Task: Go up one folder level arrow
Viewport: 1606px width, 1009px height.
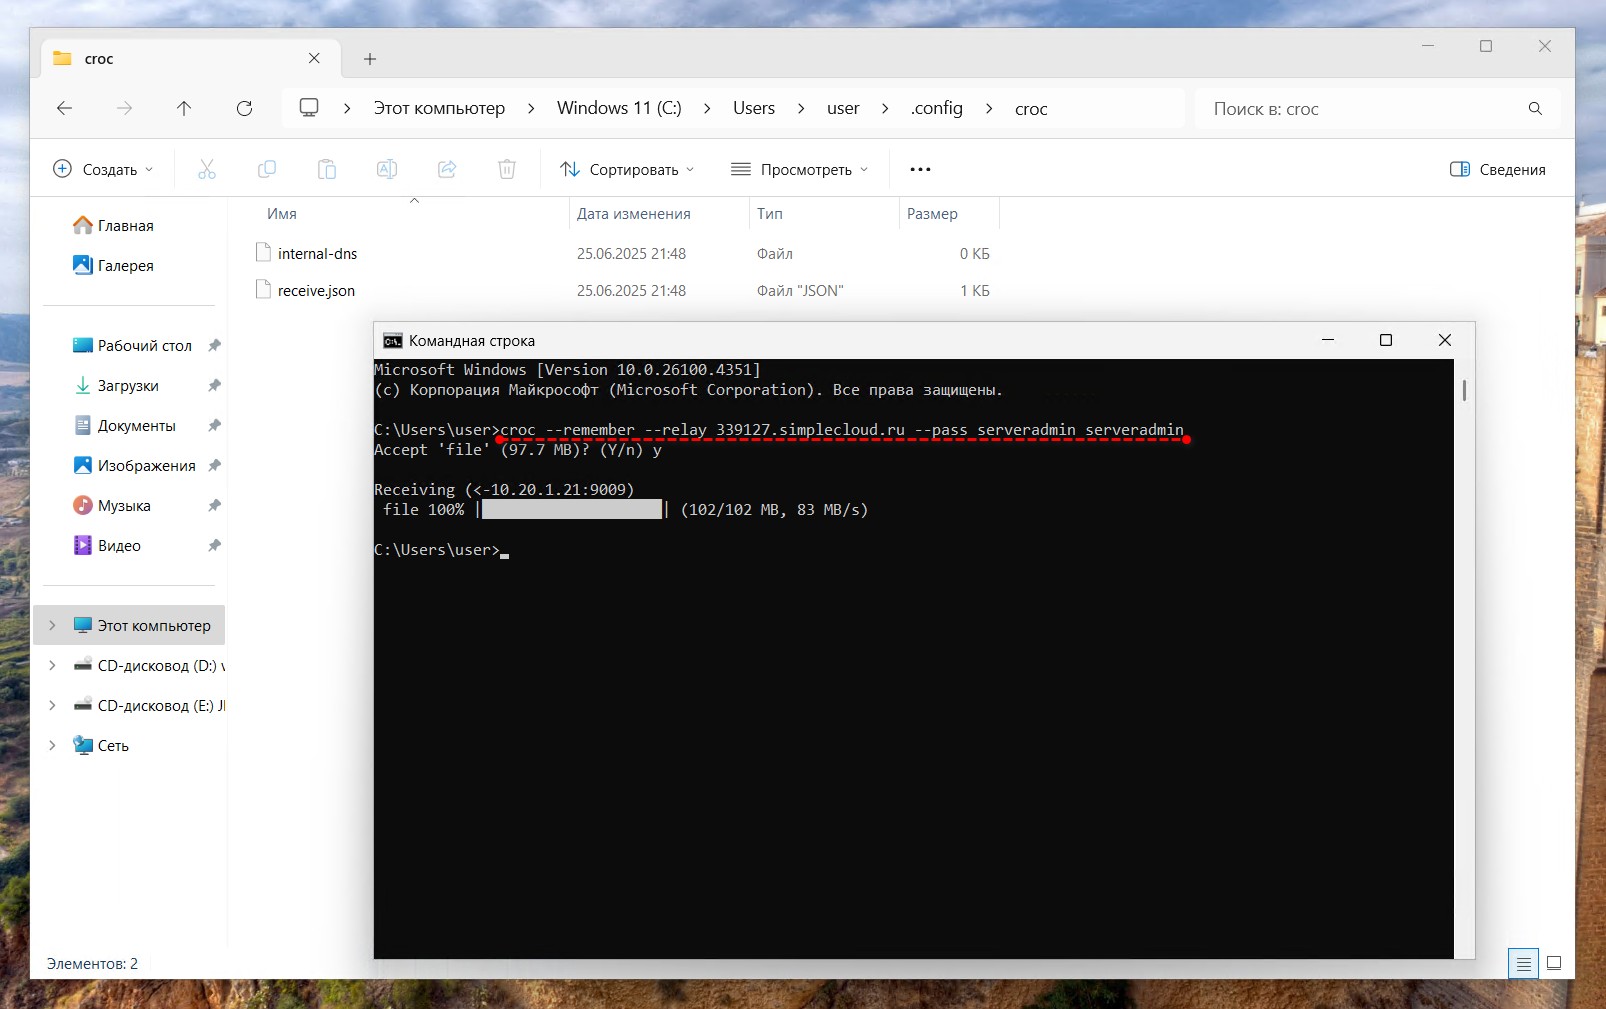Action: [x=184, y=108]
